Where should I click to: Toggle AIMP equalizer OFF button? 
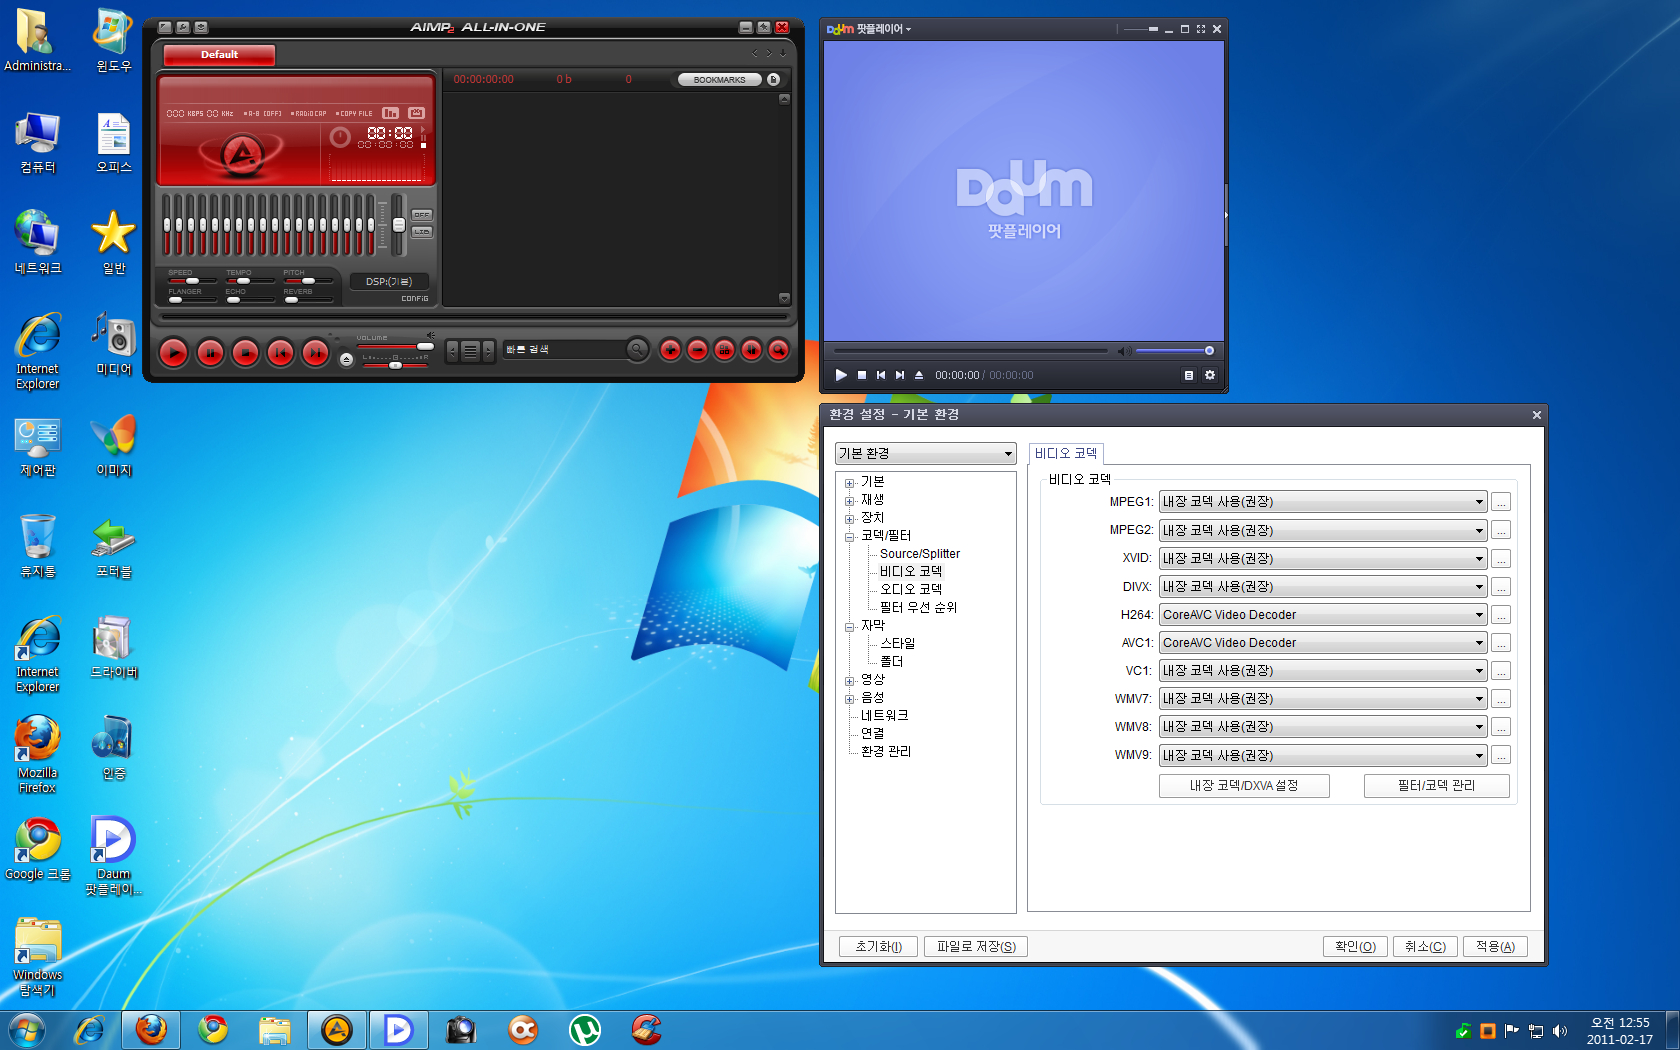421,215
